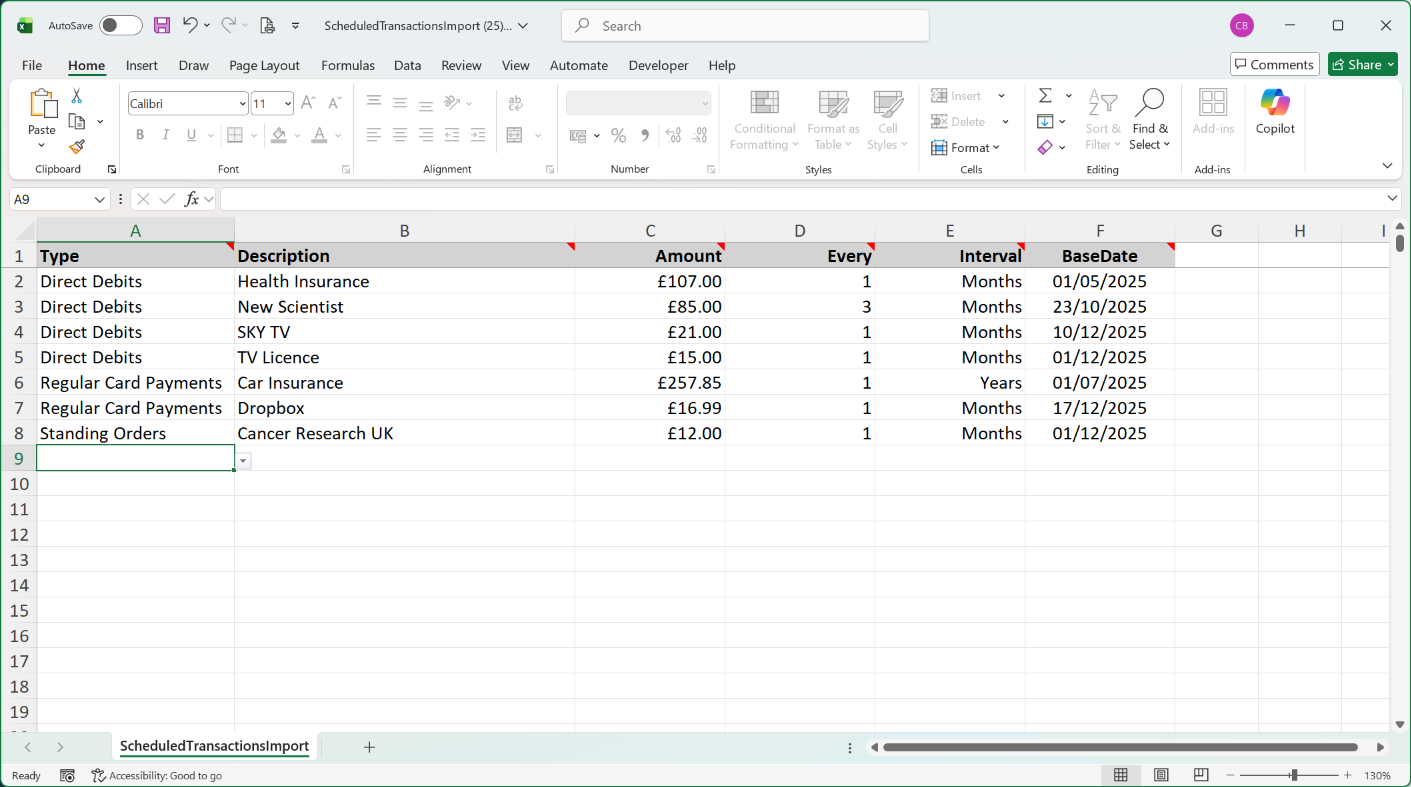Viewport: 1411px width, 787px height.
Task: Toggle the AutoSave switch
Action: pyautogui.click(x=120, y=25)
